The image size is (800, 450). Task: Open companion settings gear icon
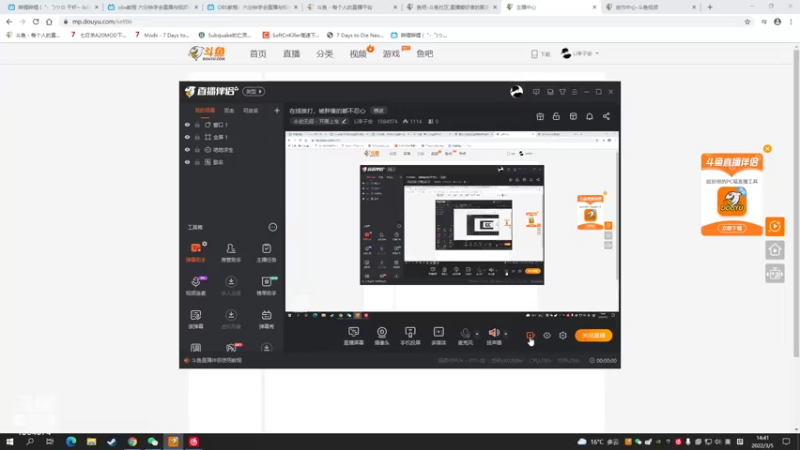(563, 335)
